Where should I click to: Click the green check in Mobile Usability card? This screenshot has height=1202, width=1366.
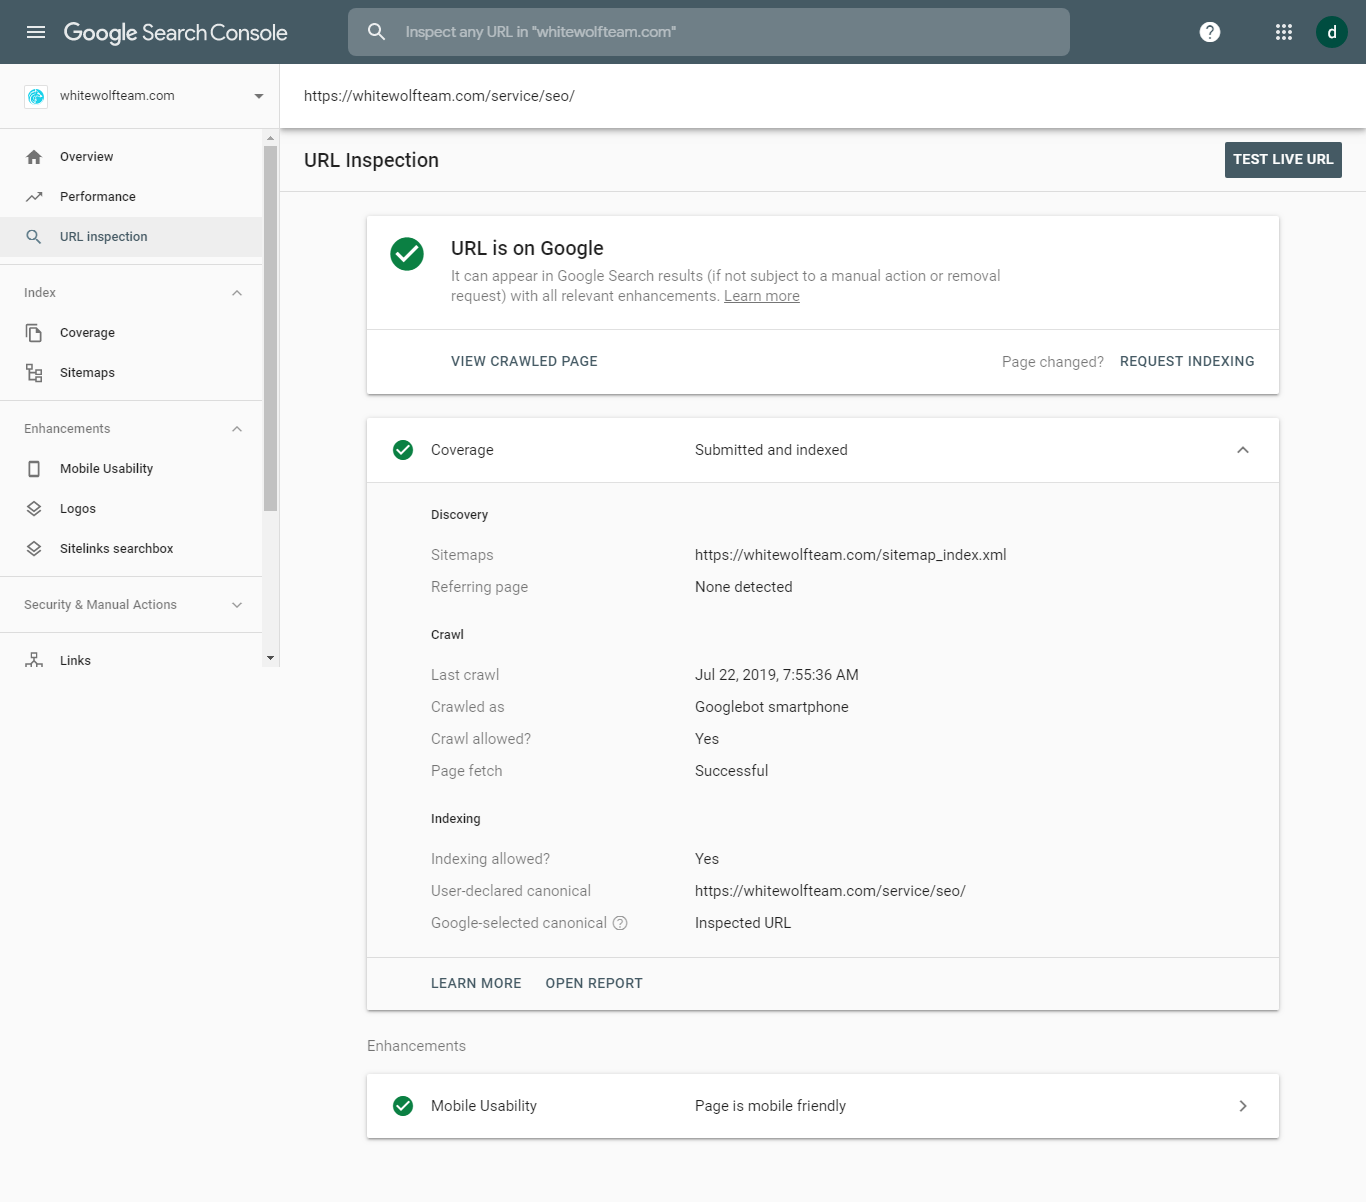click(x=403, y=1106)
